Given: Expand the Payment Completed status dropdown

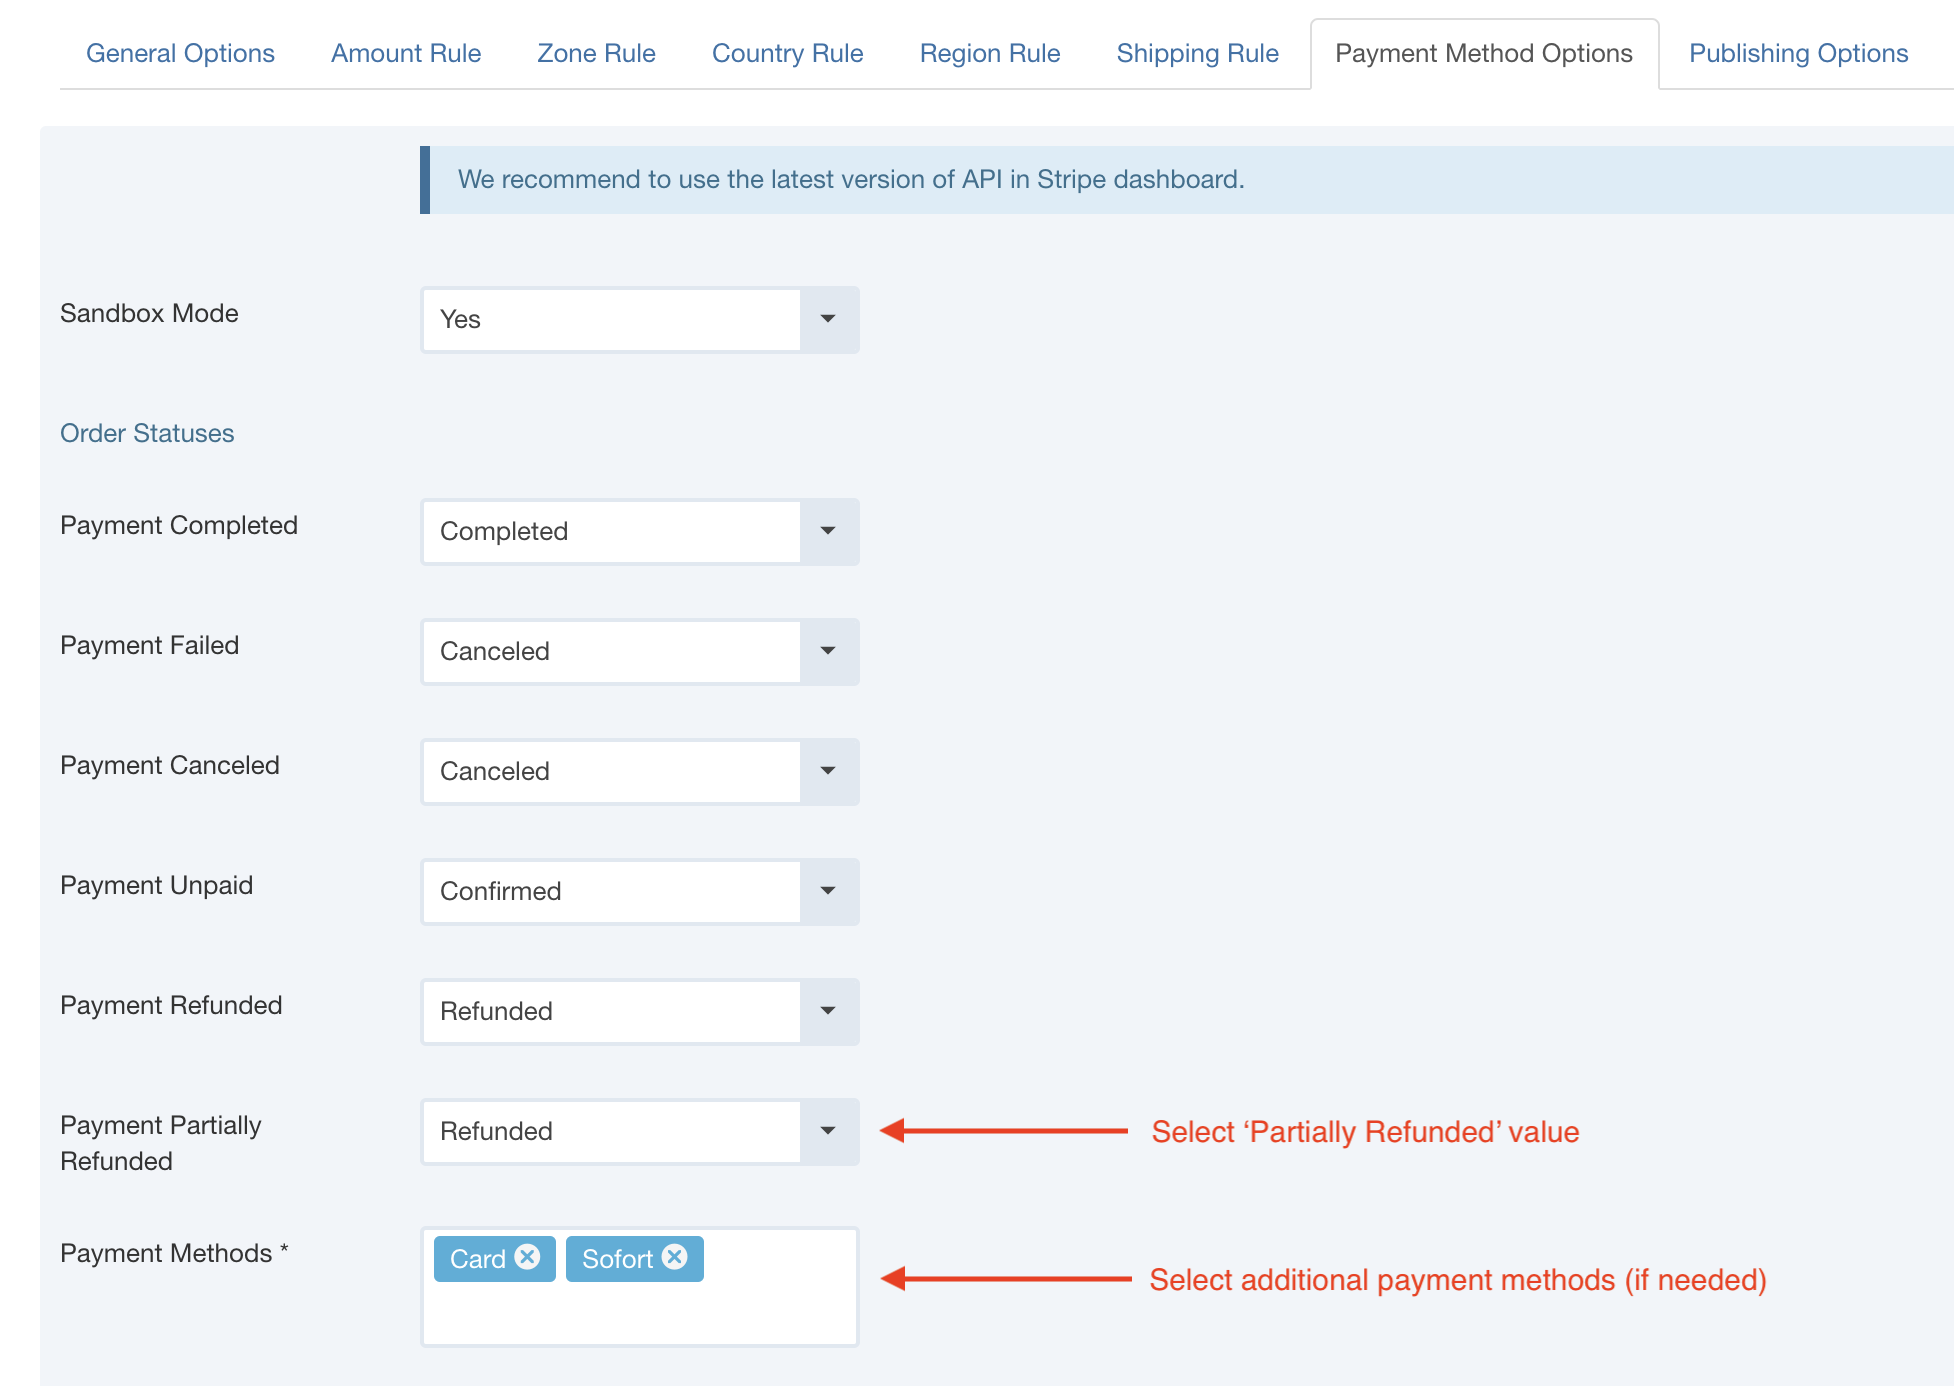Looking at the screenshot, I should pos(639,531).
